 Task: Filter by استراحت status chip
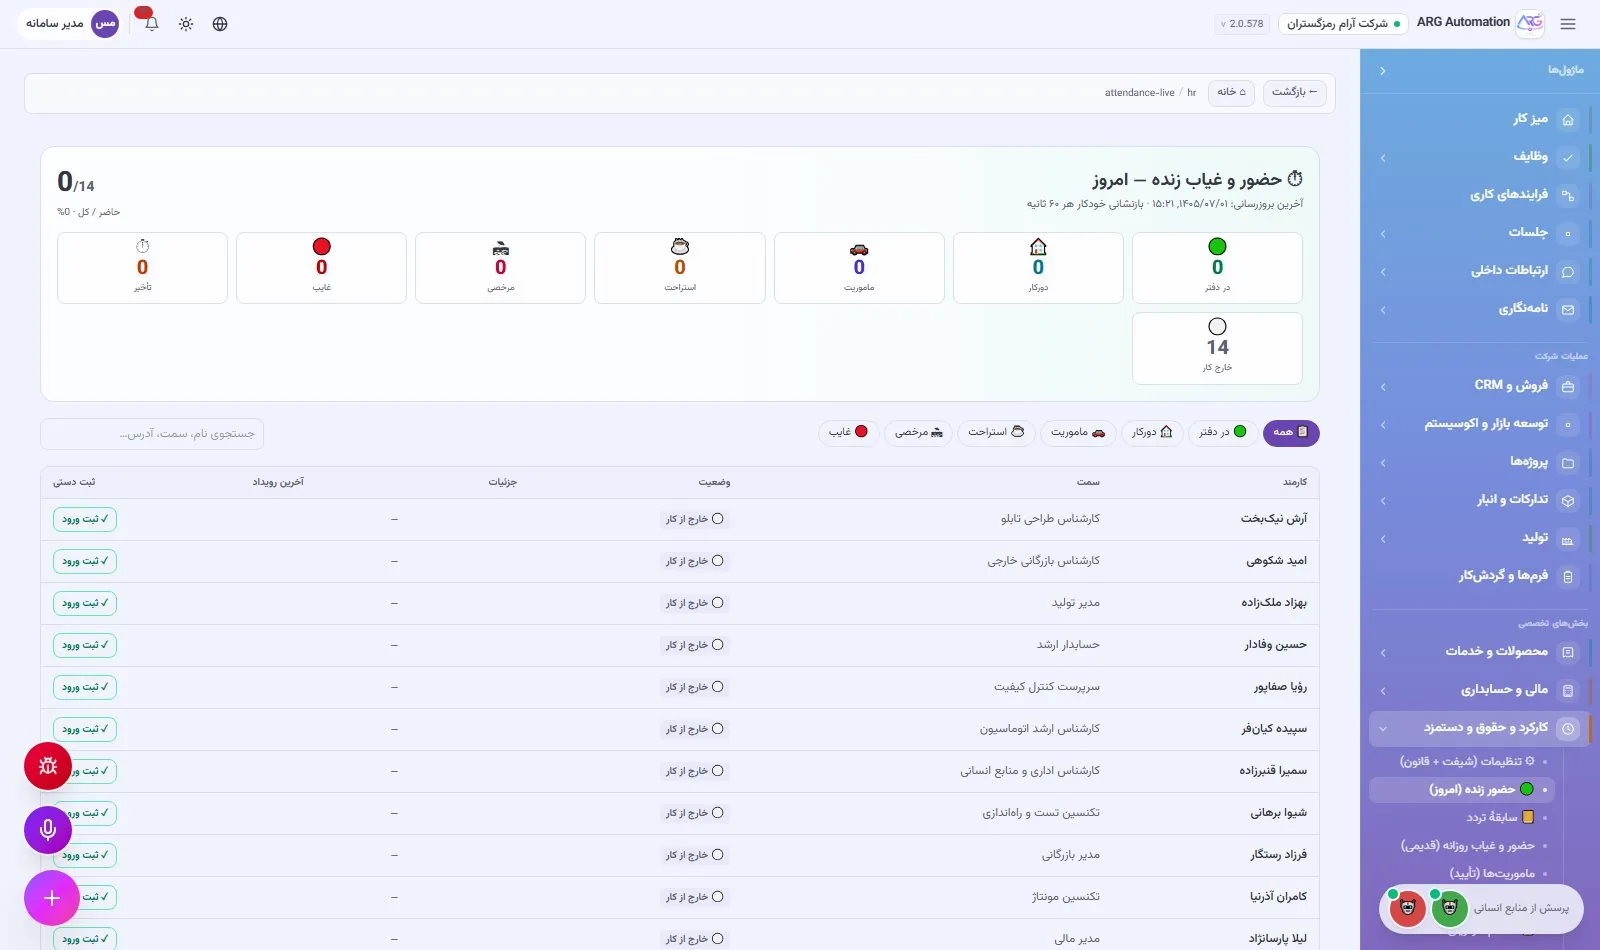click(995, 432)
